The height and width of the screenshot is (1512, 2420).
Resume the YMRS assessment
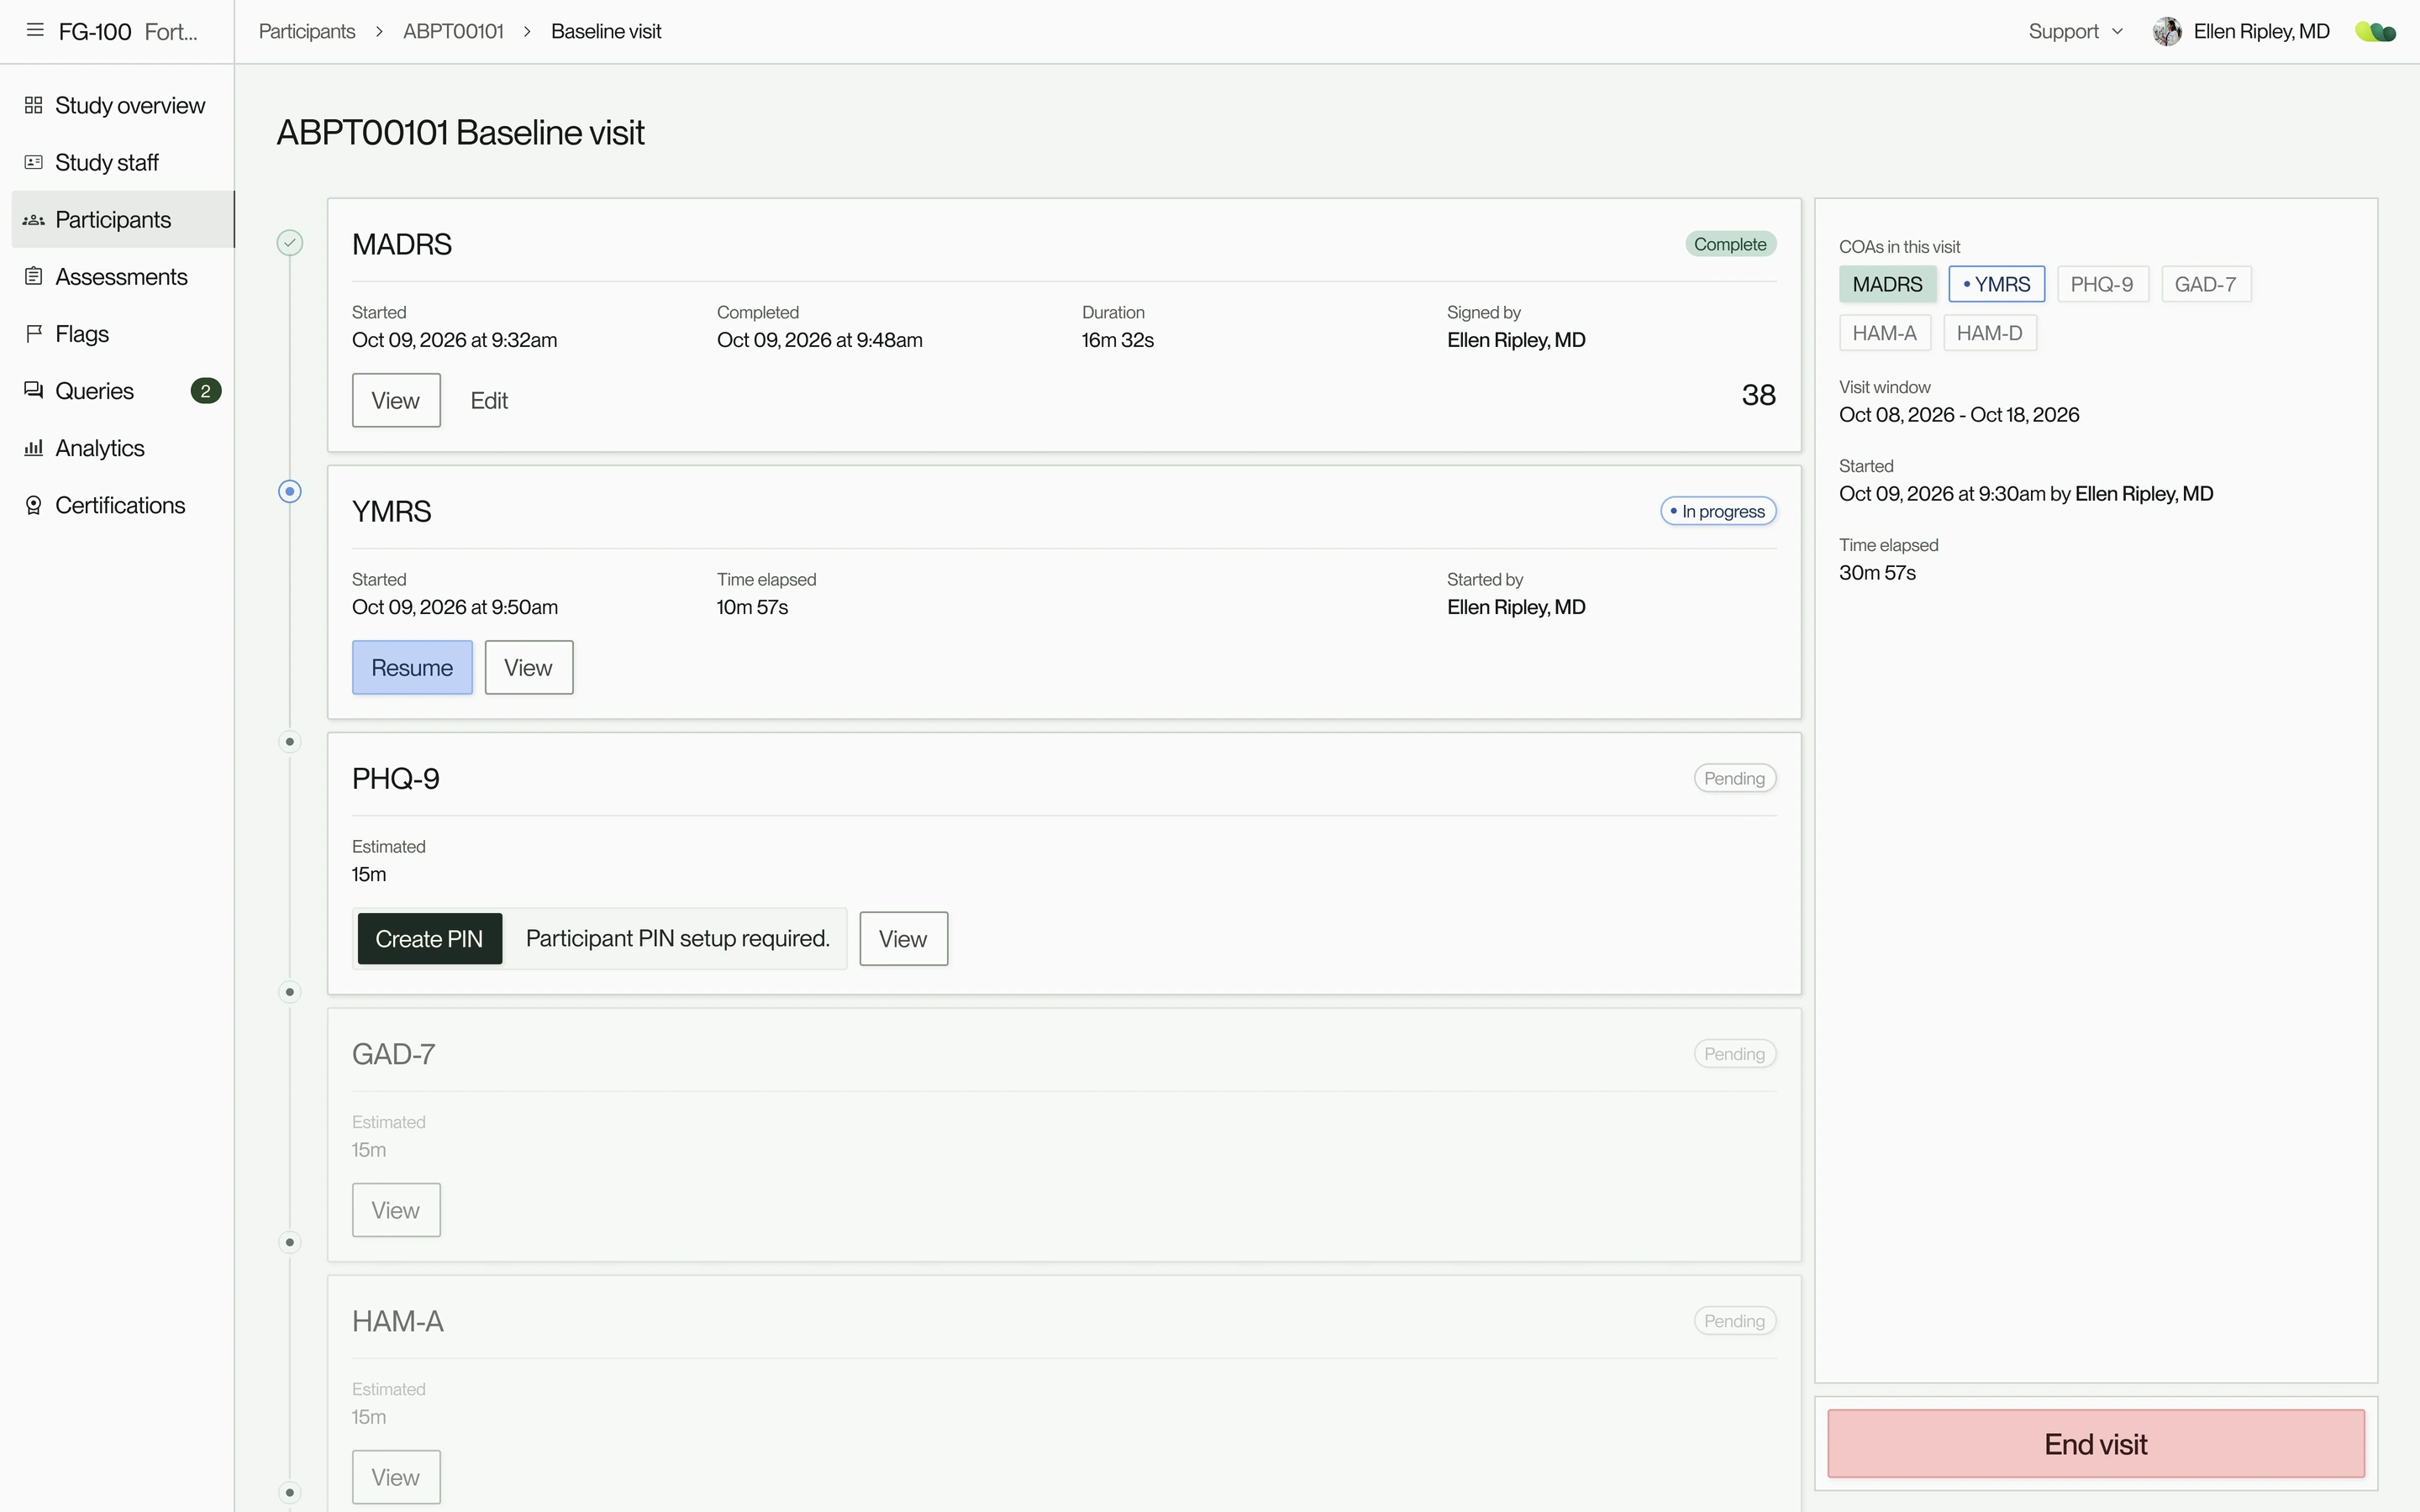[x=412, y=667]
